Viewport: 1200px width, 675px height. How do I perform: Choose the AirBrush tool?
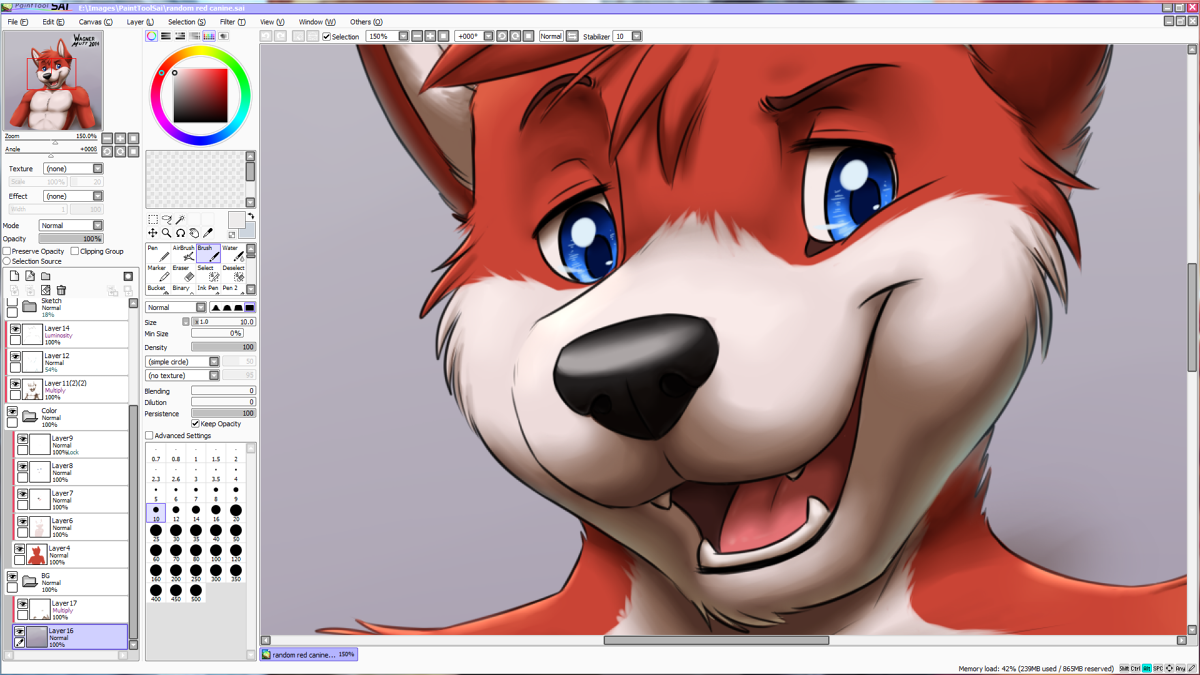[184, 253]
